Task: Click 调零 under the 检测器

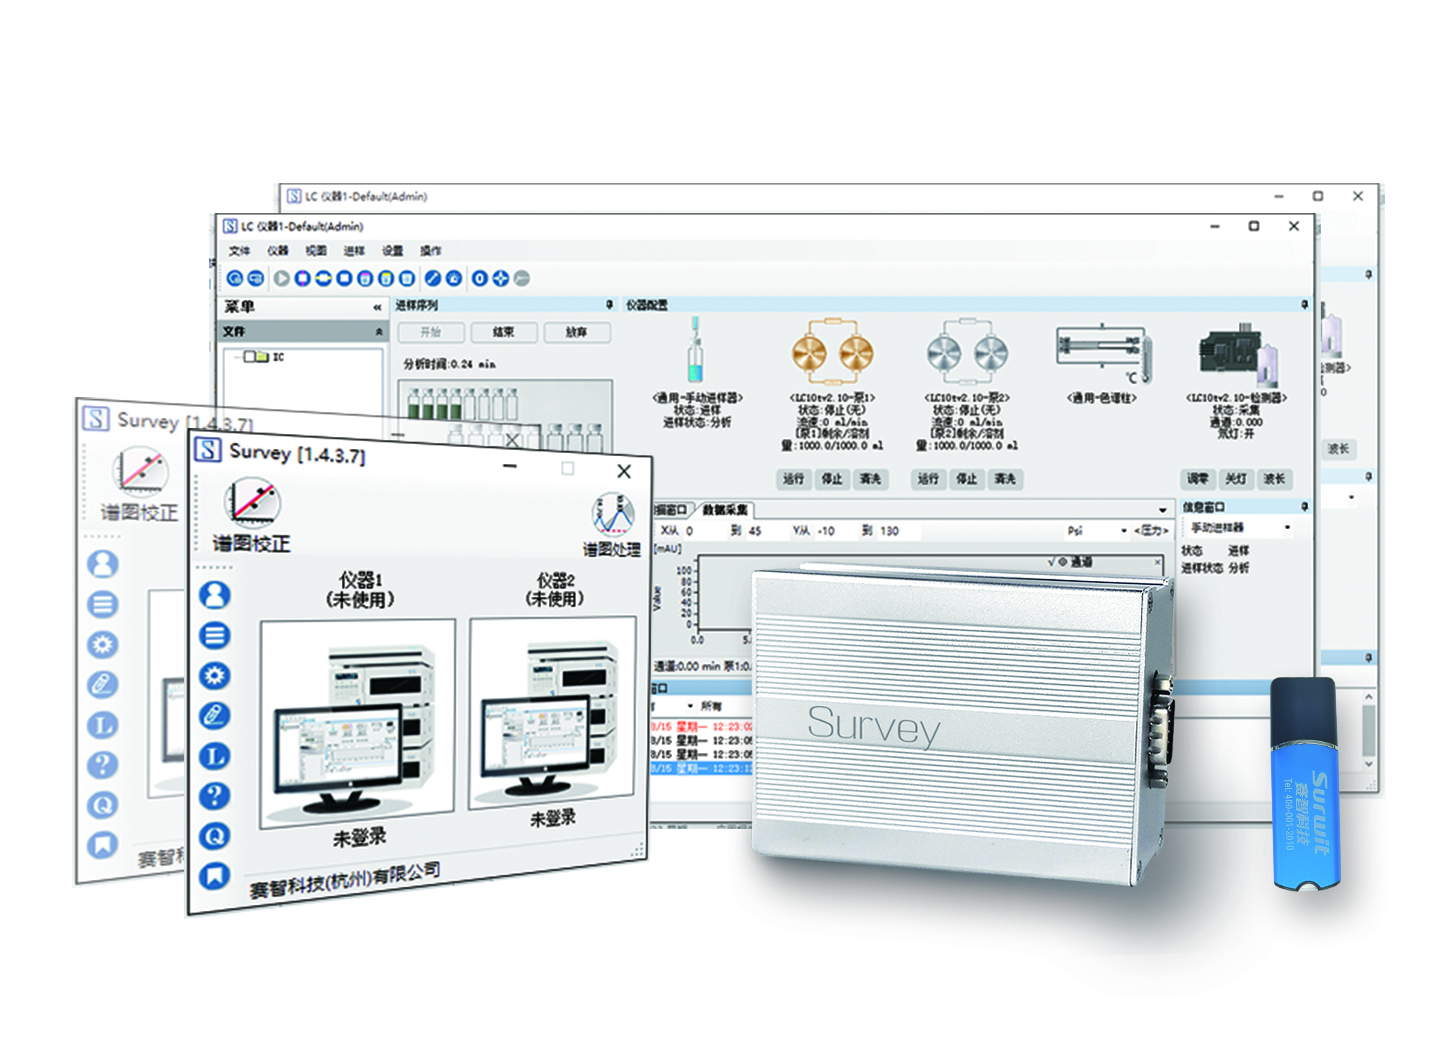Action: click(1198, 479)
